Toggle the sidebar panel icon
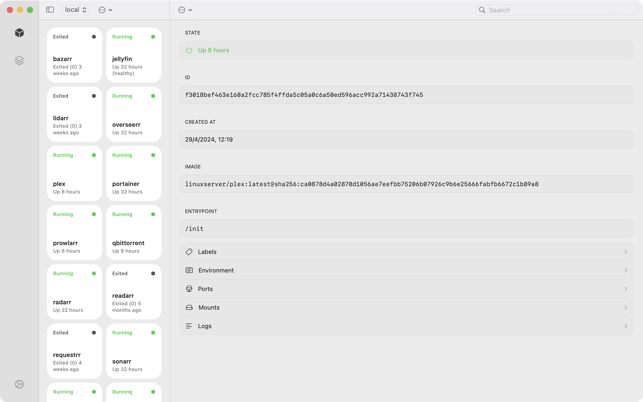Screen dimensions: 643x402 tap(50, 10)
